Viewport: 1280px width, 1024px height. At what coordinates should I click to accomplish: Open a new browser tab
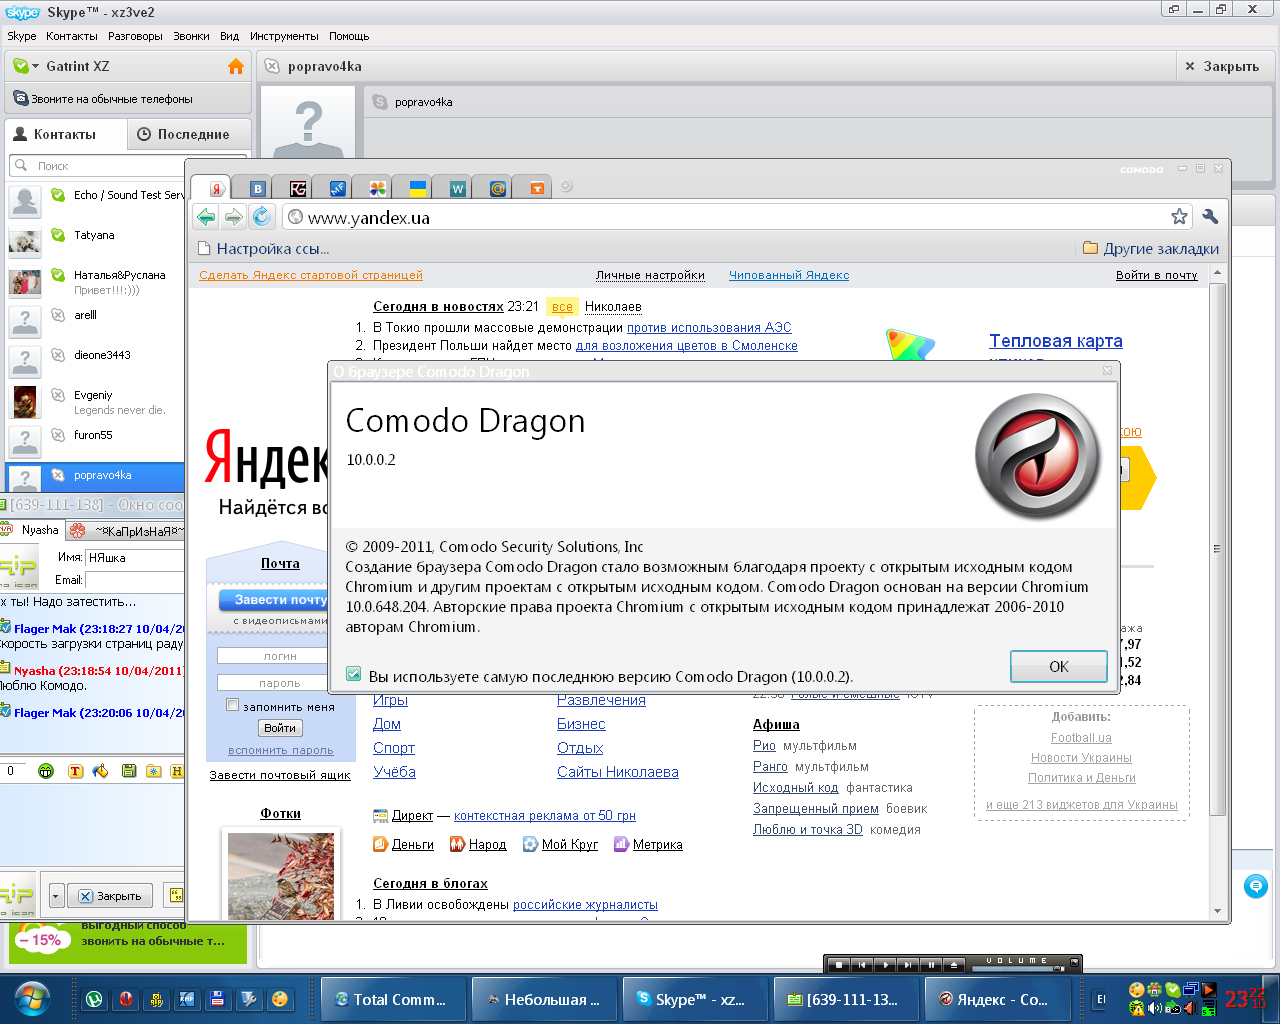coord(567,186)
